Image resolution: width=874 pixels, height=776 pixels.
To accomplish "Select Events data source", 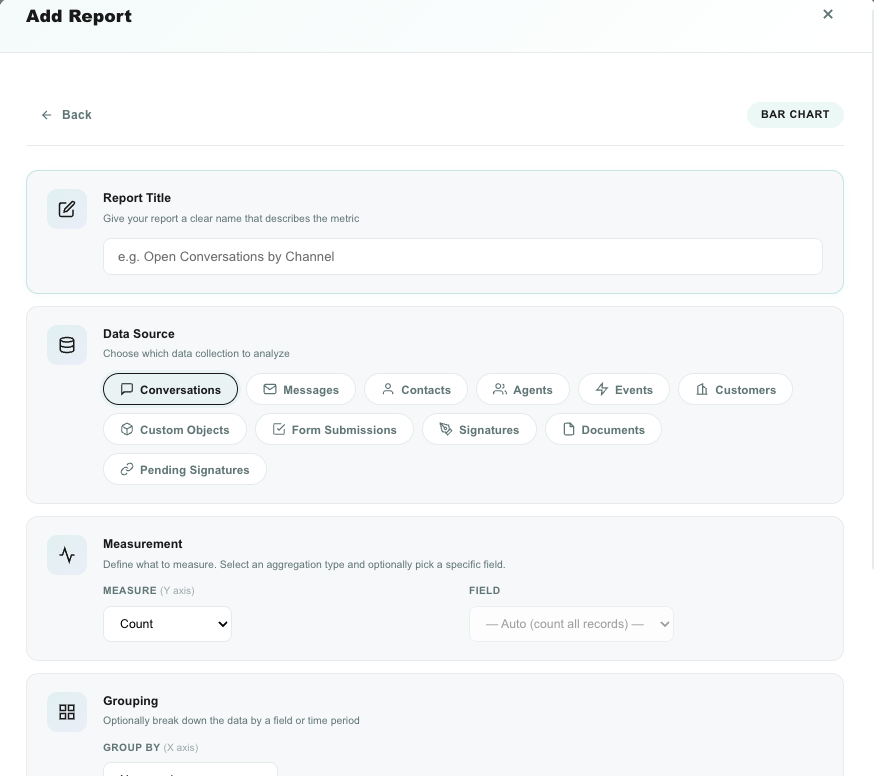I will pyautogui.click(x=624, y=389).
